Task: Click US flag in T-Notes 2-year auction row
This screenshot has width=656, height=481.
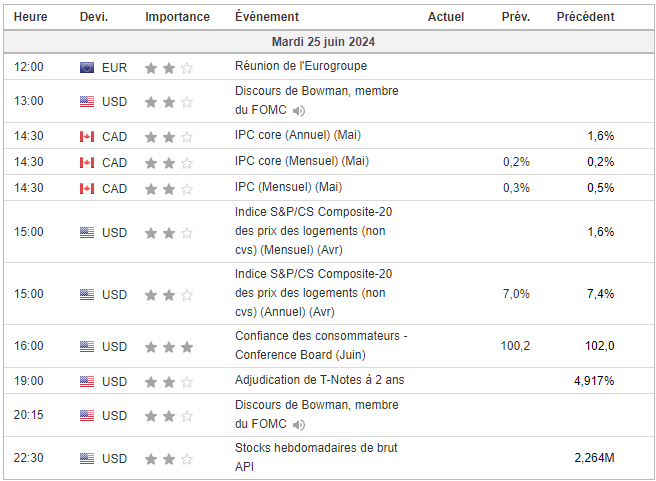Action: click(87, 381)
